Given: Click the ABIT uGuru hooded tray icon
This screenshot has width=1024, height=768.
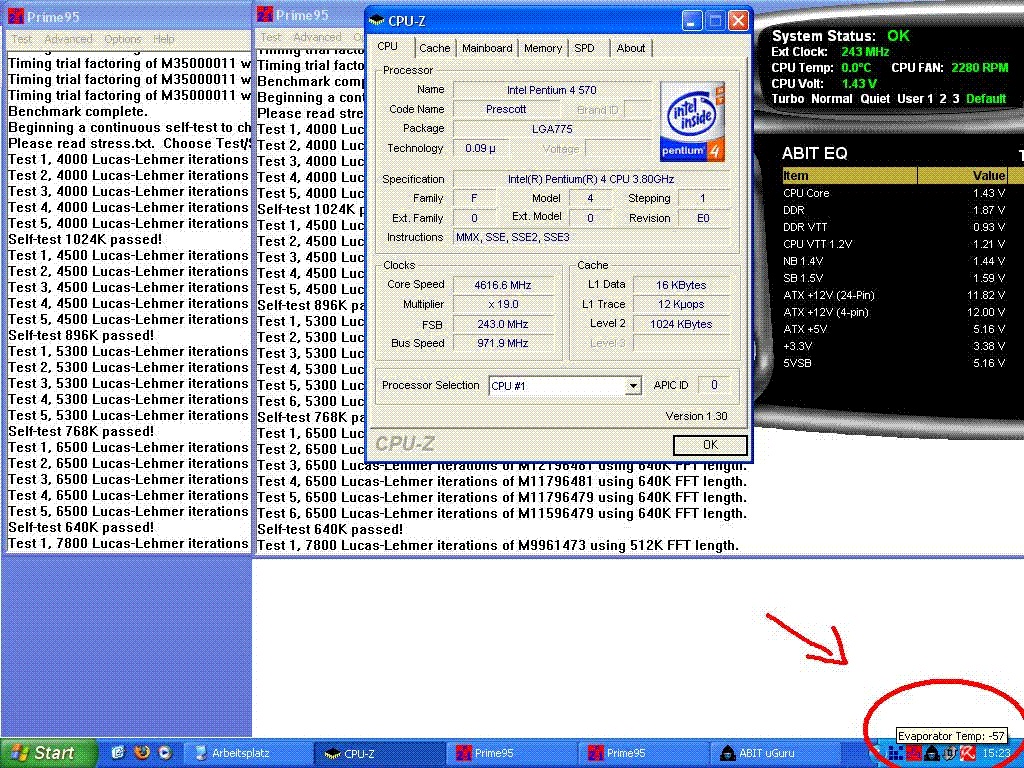Looking at the screenshot, I should coord(932,753).
